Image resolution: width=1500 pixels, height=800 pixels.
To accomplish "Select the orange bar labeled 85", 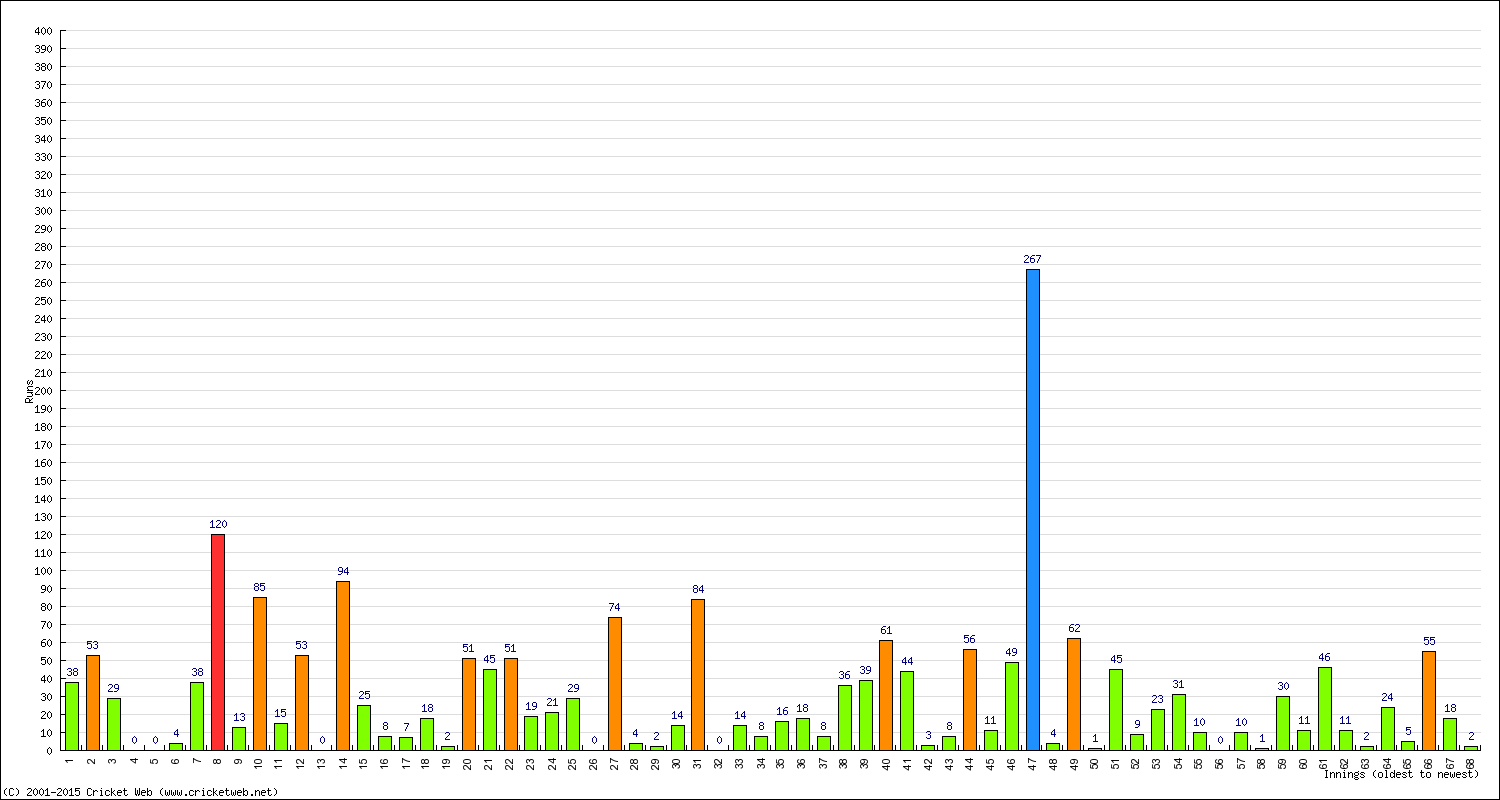I will pos(260,673).
